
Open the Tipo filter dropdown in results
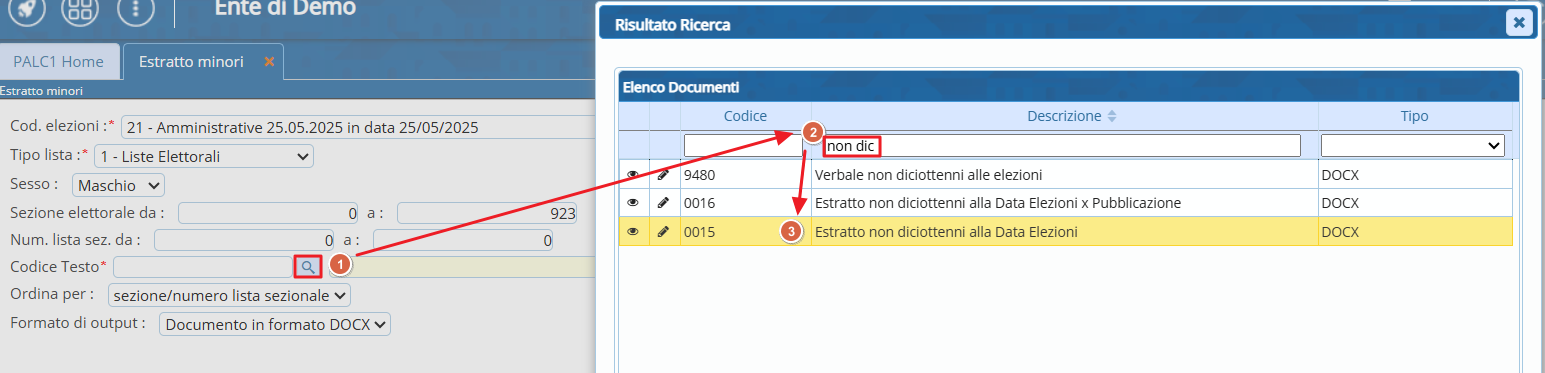[1412, 146]
